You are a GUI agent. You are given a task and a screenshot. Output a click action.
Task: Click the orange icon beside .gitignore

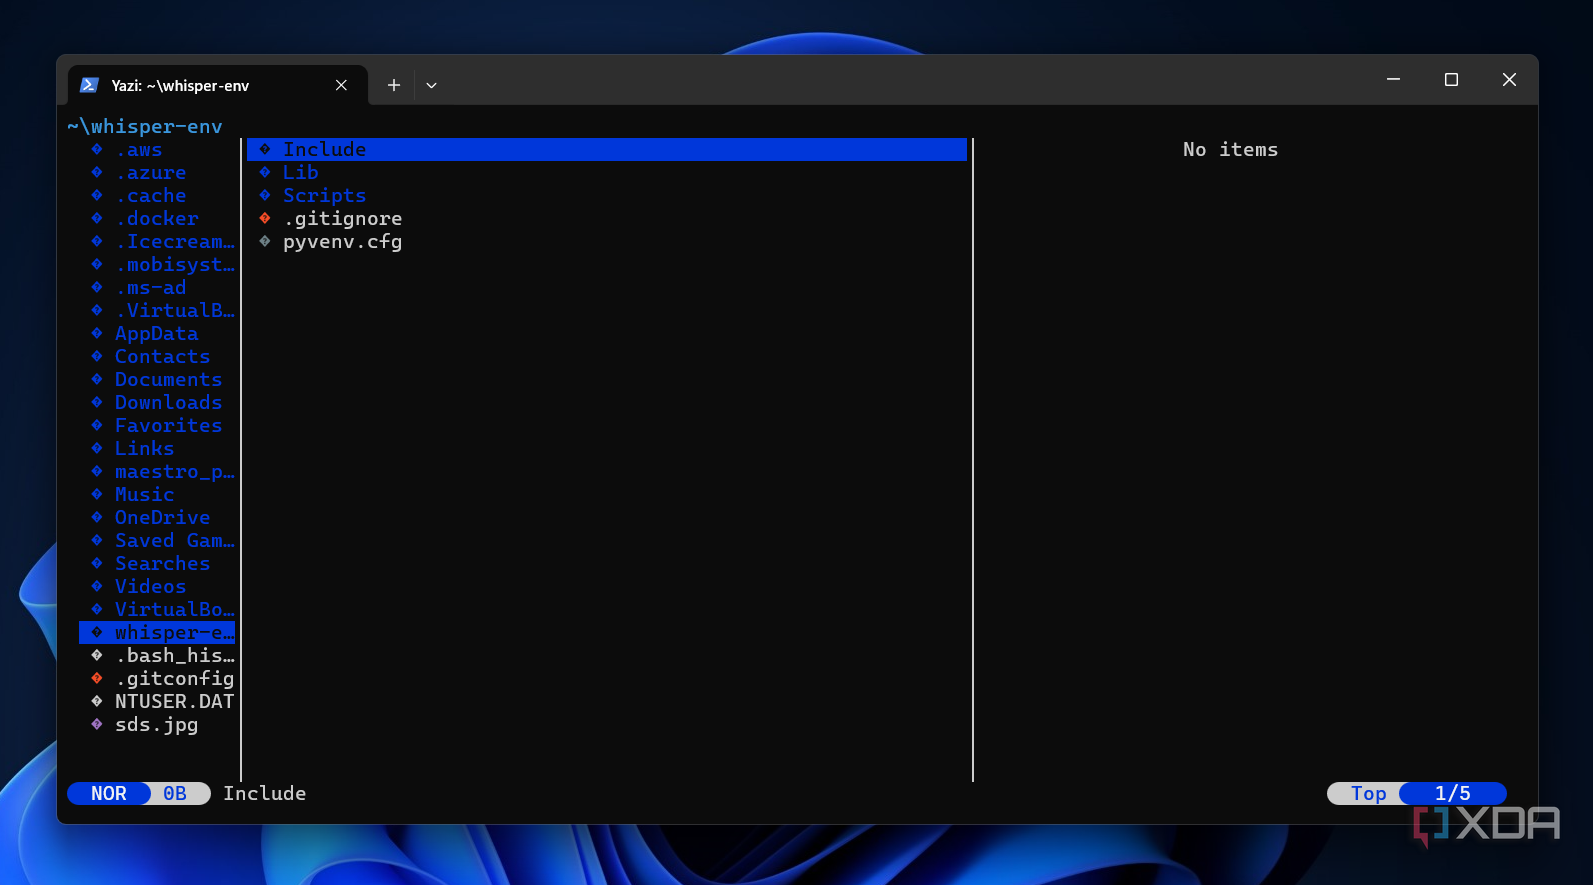click(265, 218)
